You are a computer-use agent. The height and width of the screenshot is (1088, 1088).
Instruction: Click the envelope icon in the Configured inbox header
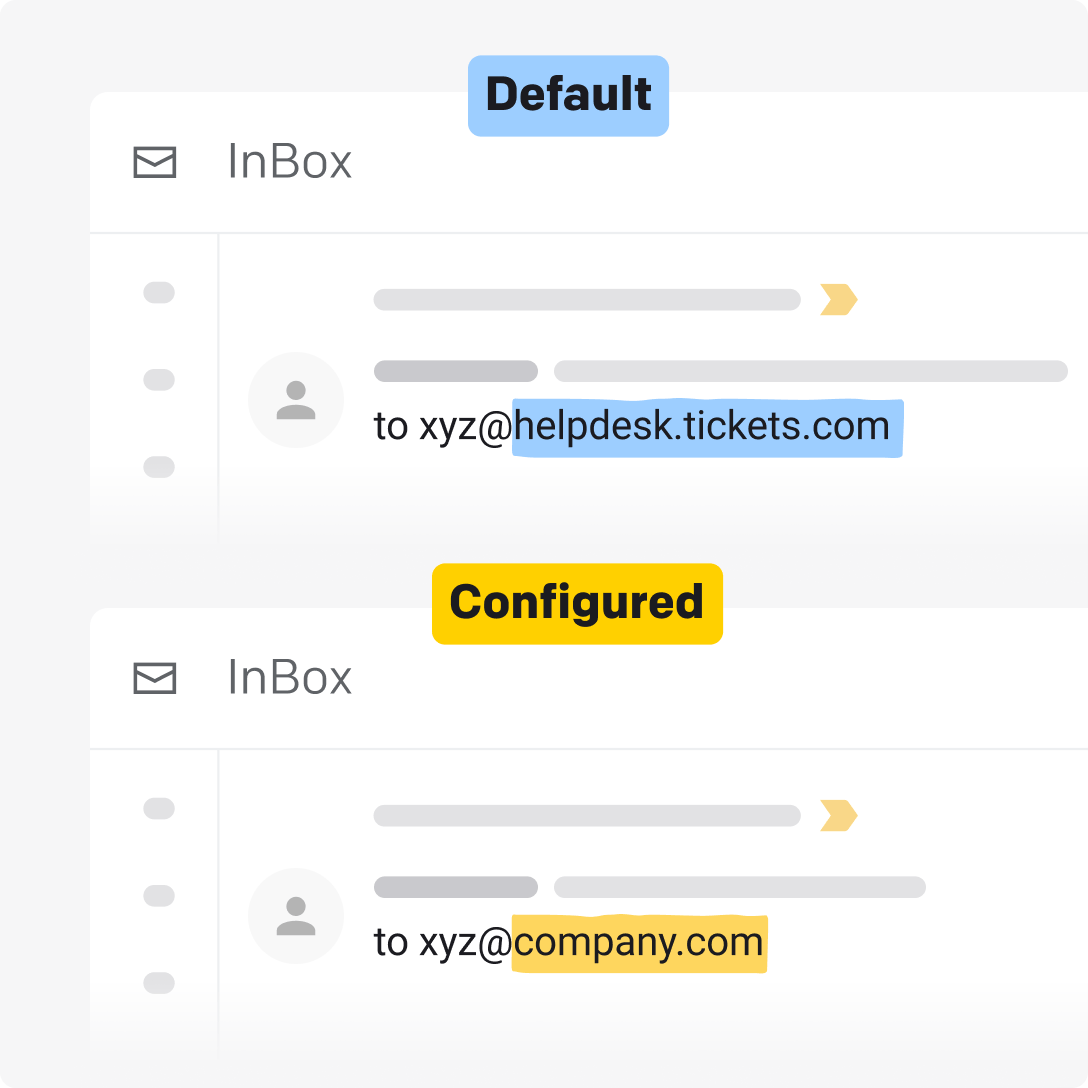pos(155,679)
